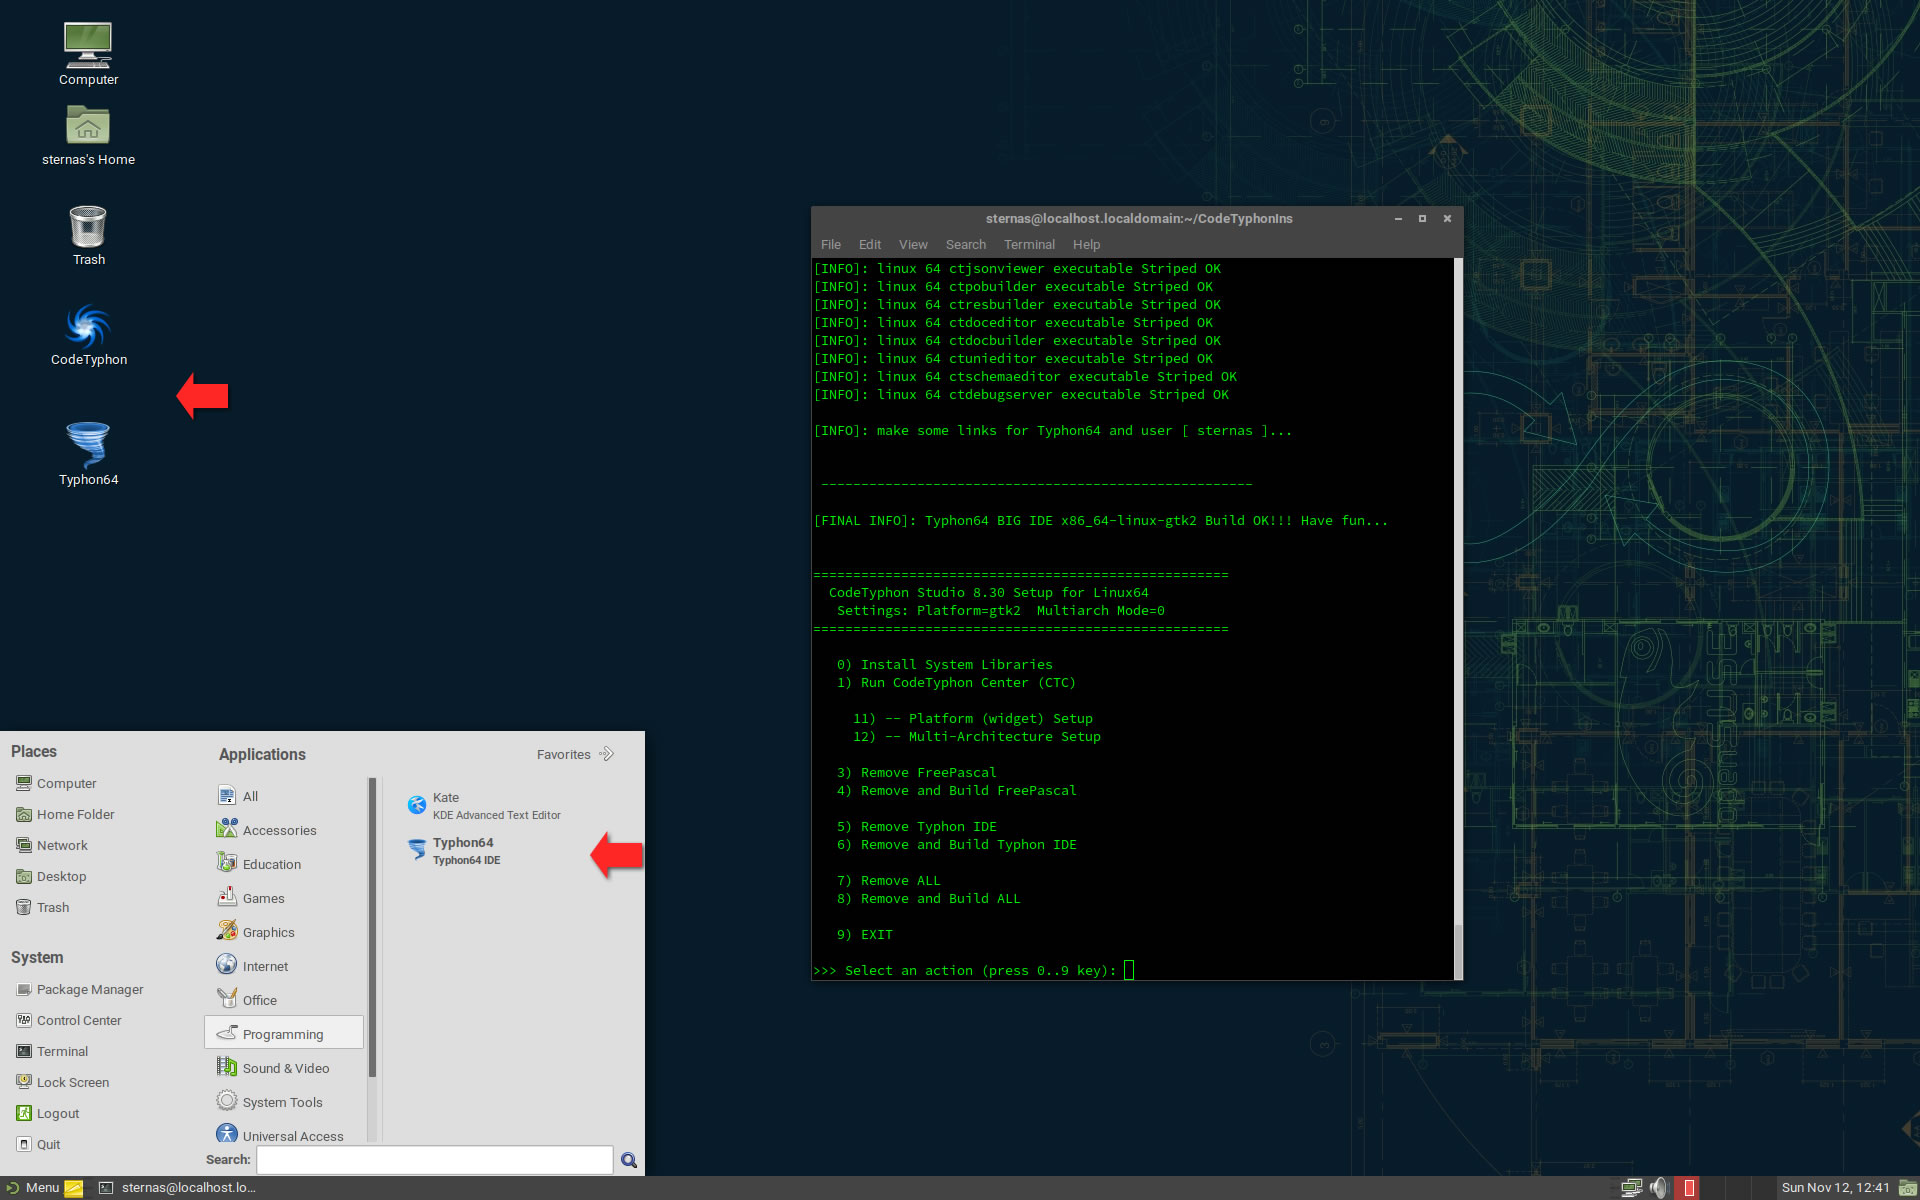The width and height of the screenshot is (1920, 1200).
Task: Click '1) Run CodeTyphon Center (CTC)' line
Action: click(957, 682)
